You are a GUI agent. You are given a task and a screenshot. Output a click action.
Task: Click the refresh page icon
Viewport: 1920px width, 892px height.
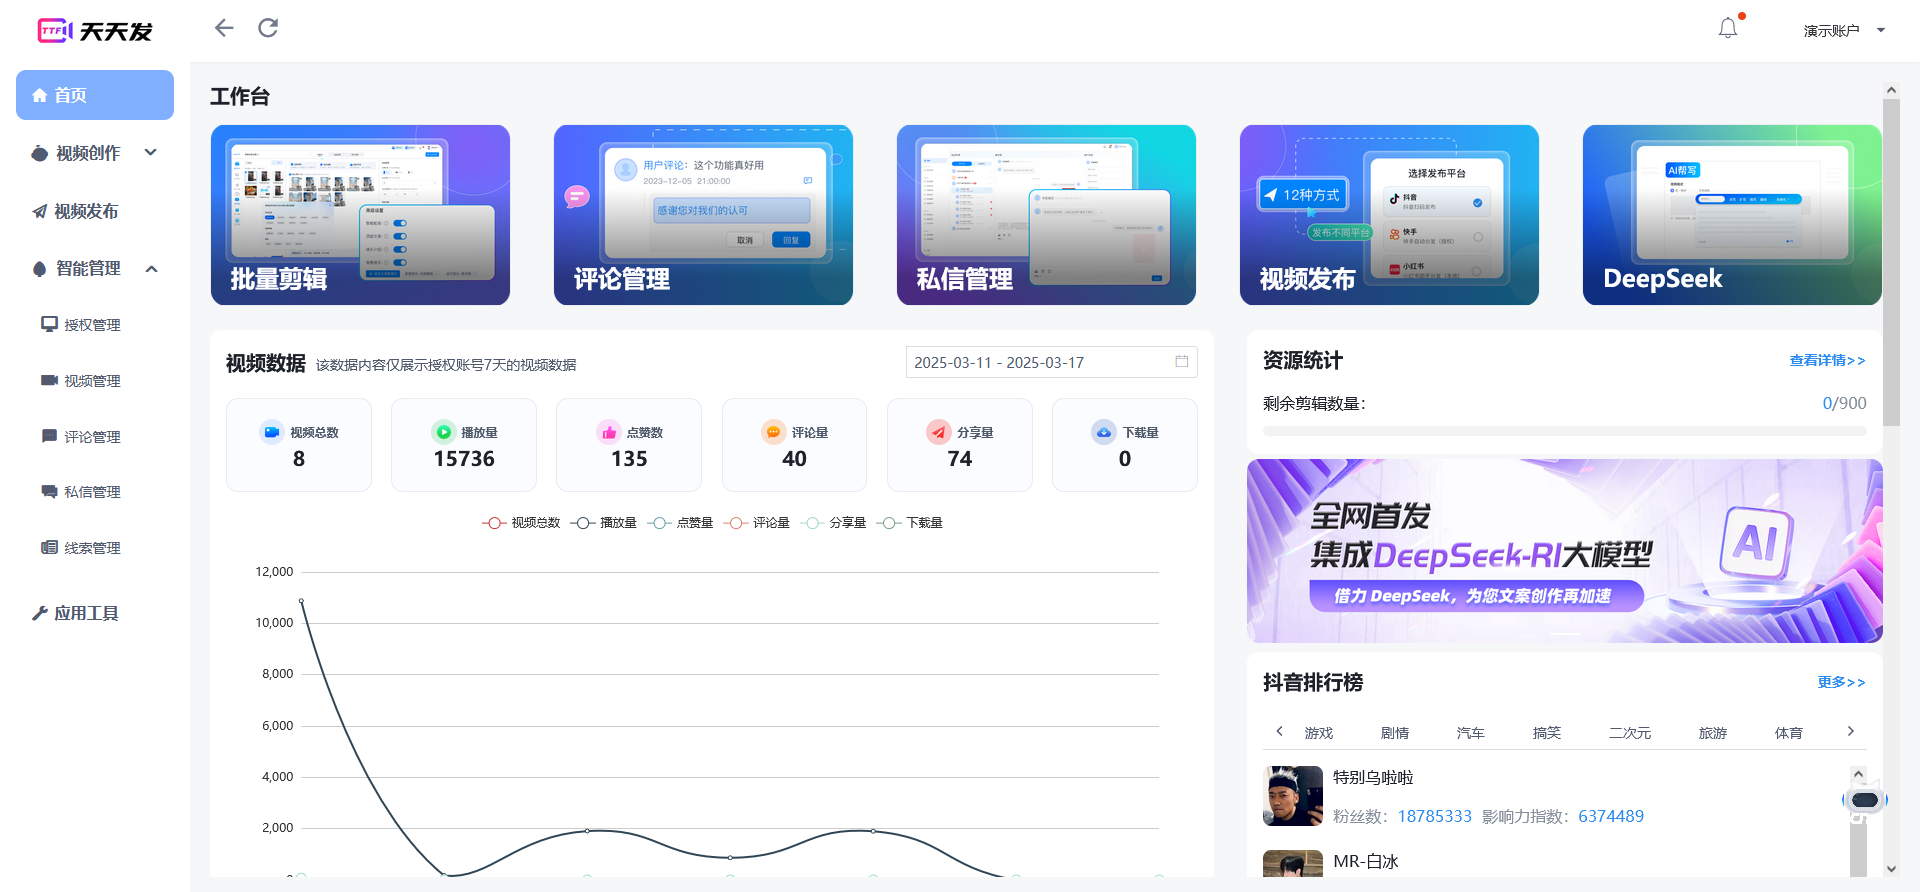pos(268,28)
